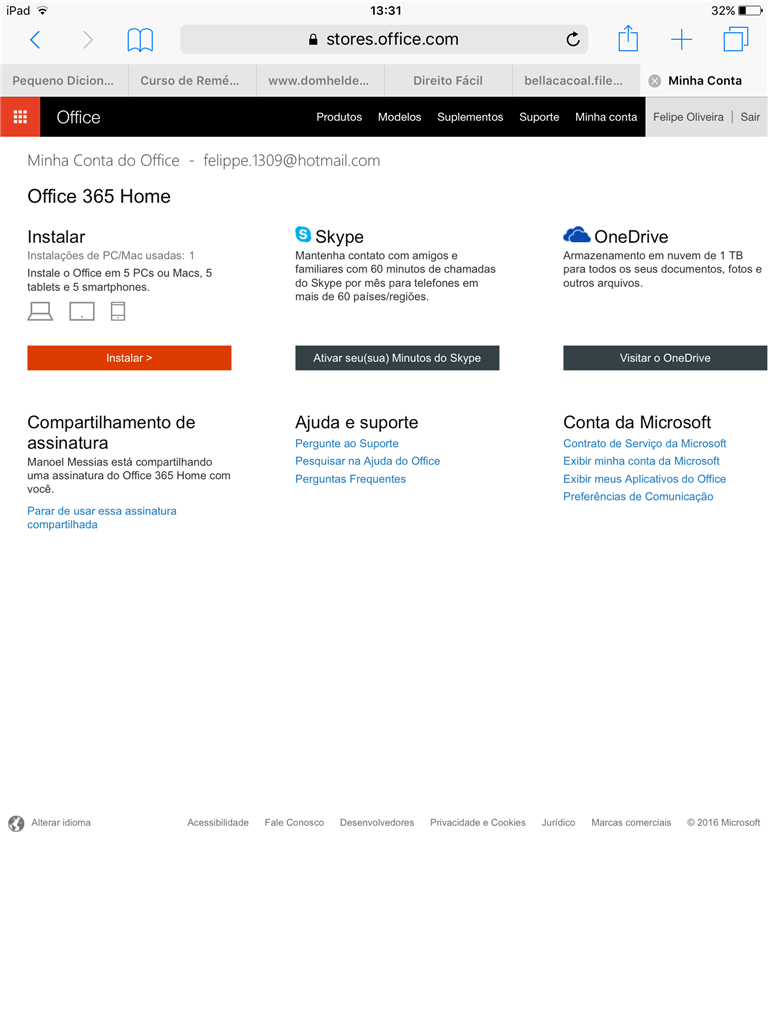Reload the page with the refresh icon
This screenshot has width=768, height=1024.
pyautogui.click(x=573, y=39)
